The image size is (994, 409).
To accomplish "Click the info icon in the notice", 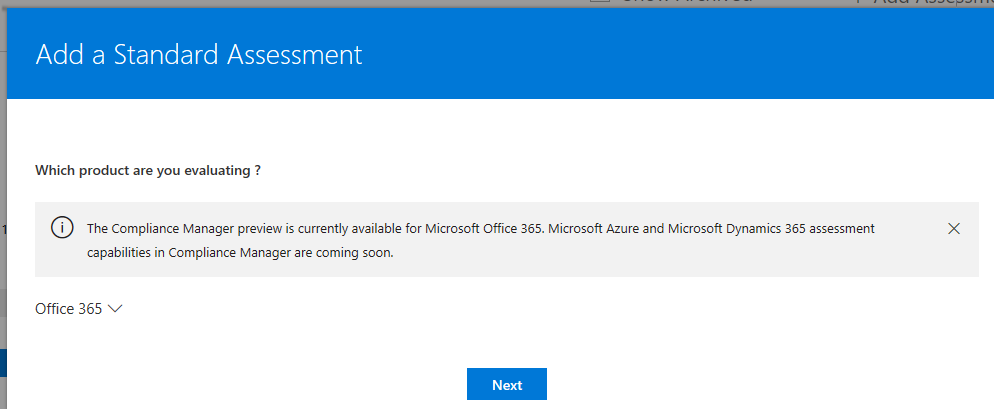I will coord(61,228).
